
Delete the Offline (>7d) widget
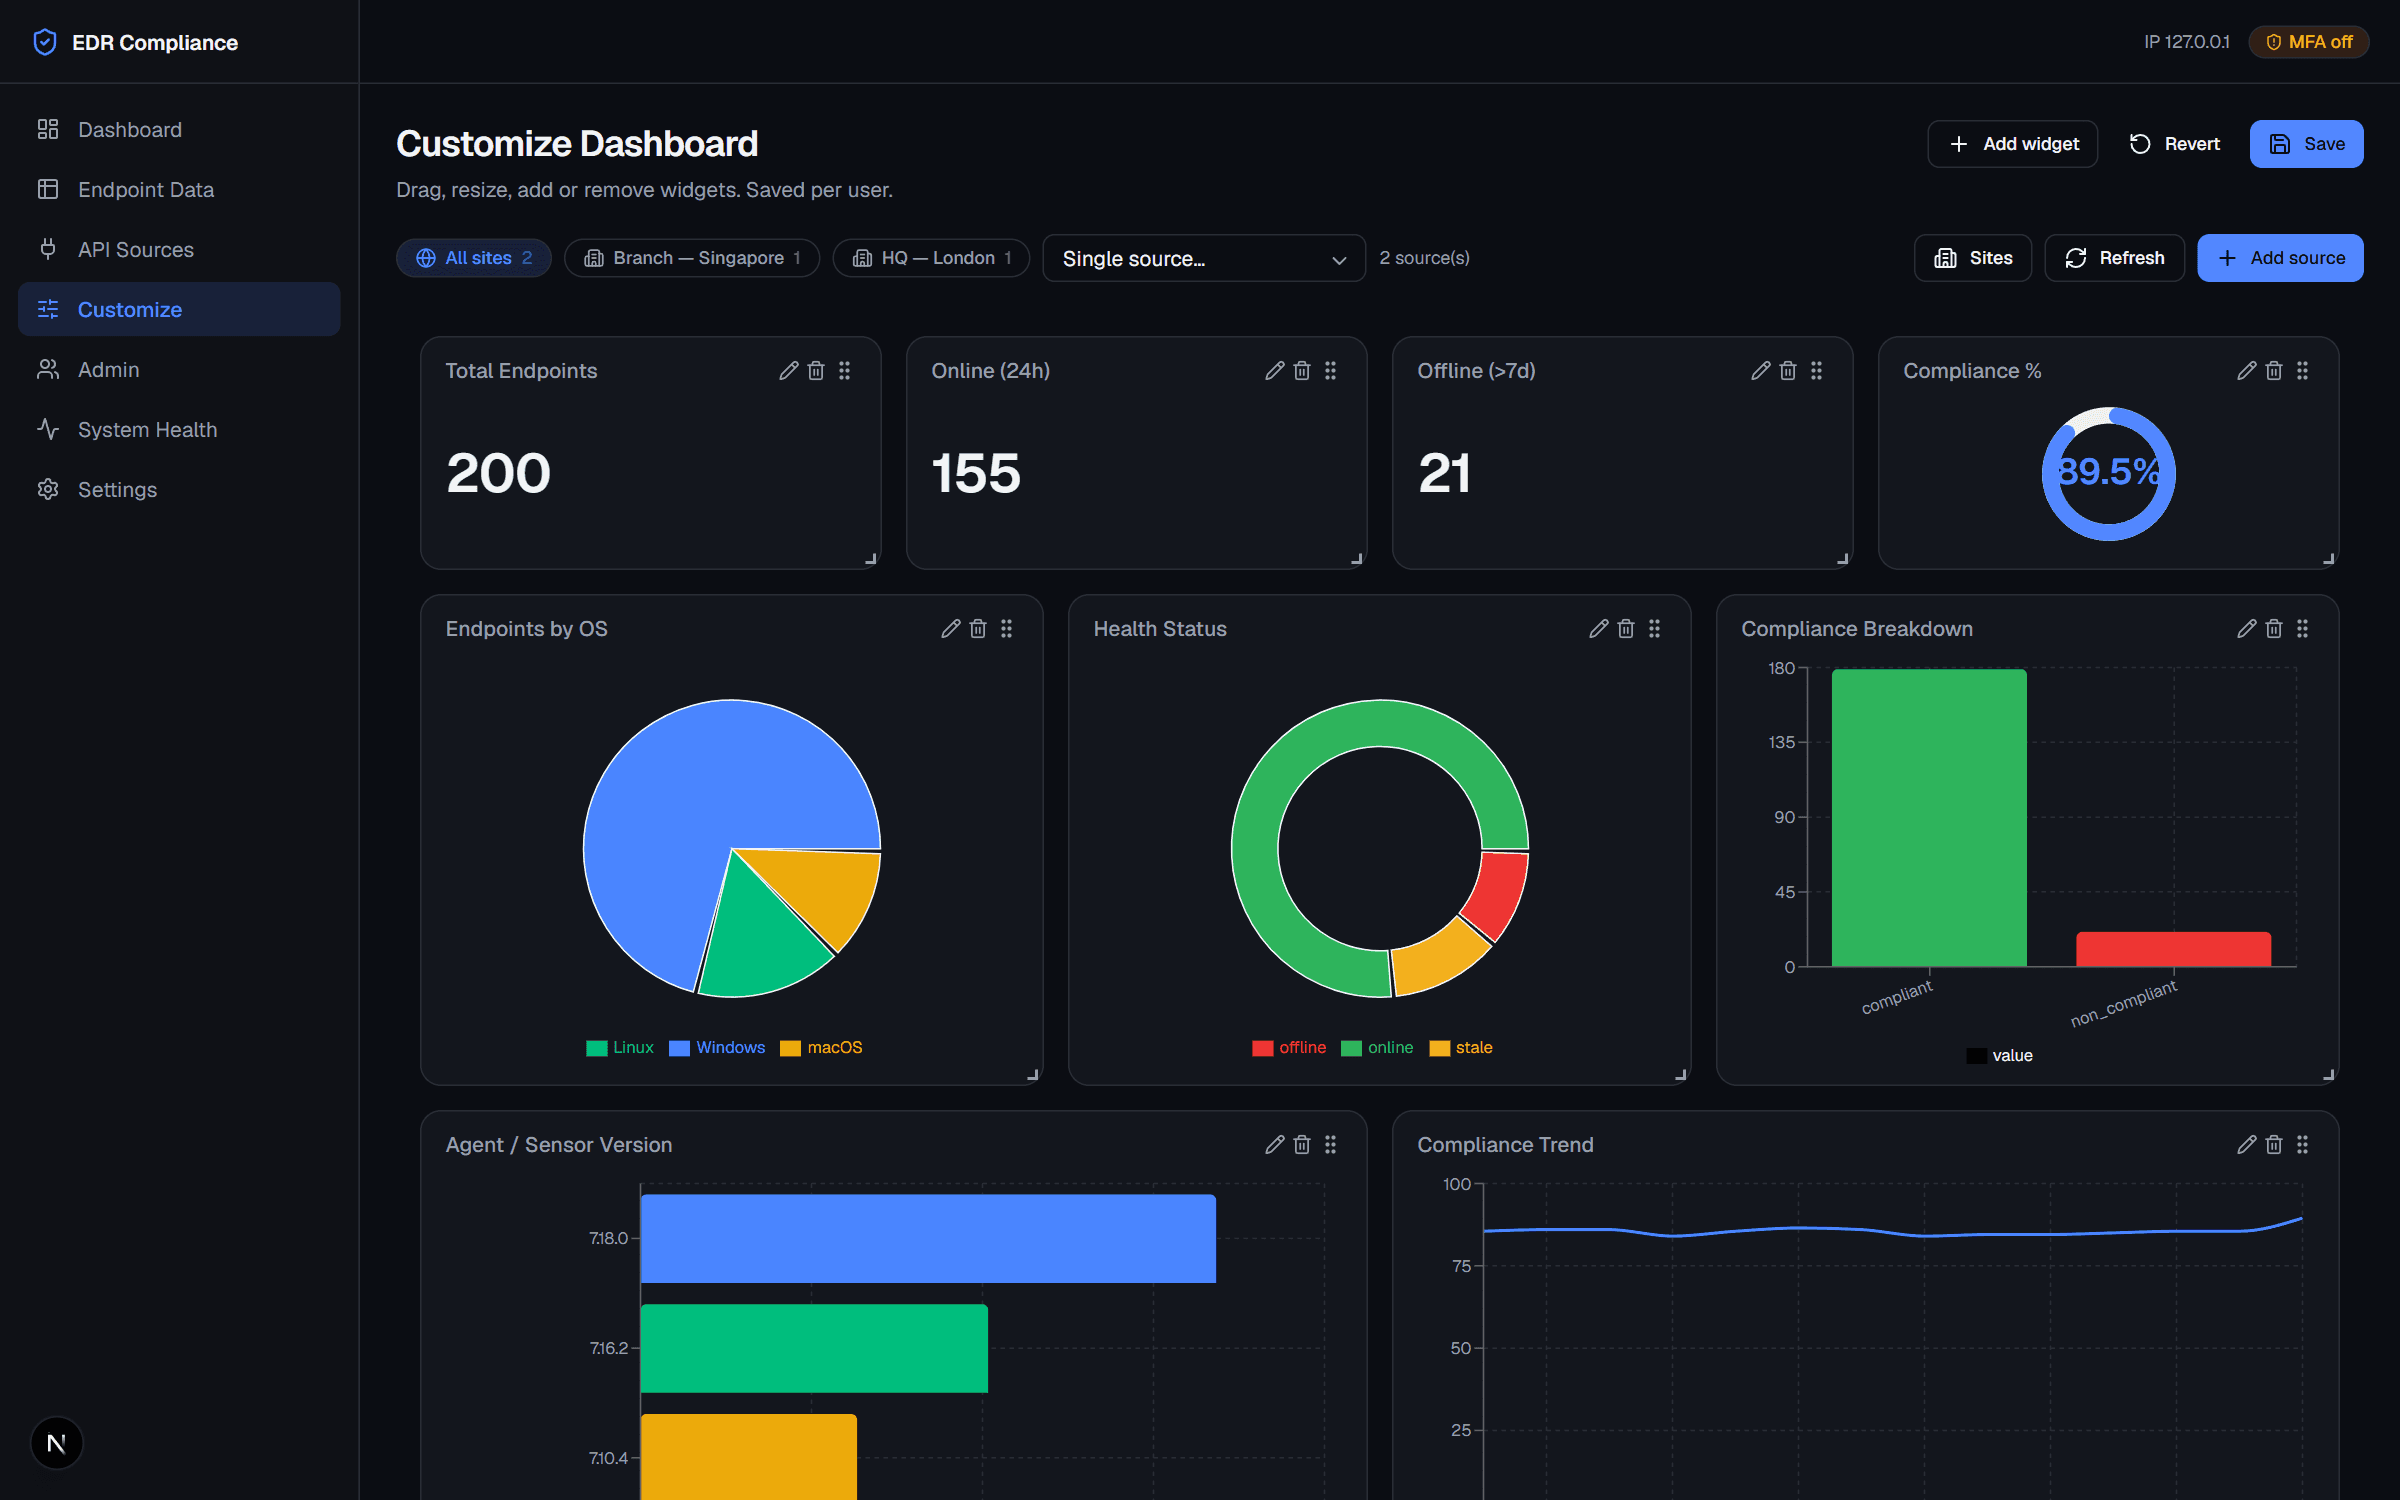click(x=1788, y=371)
